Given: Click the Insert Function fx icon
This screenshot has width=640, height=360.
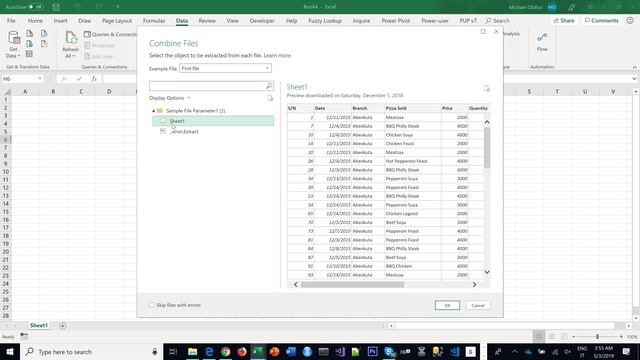Looking at the screenshot, I should click(94, 79).
